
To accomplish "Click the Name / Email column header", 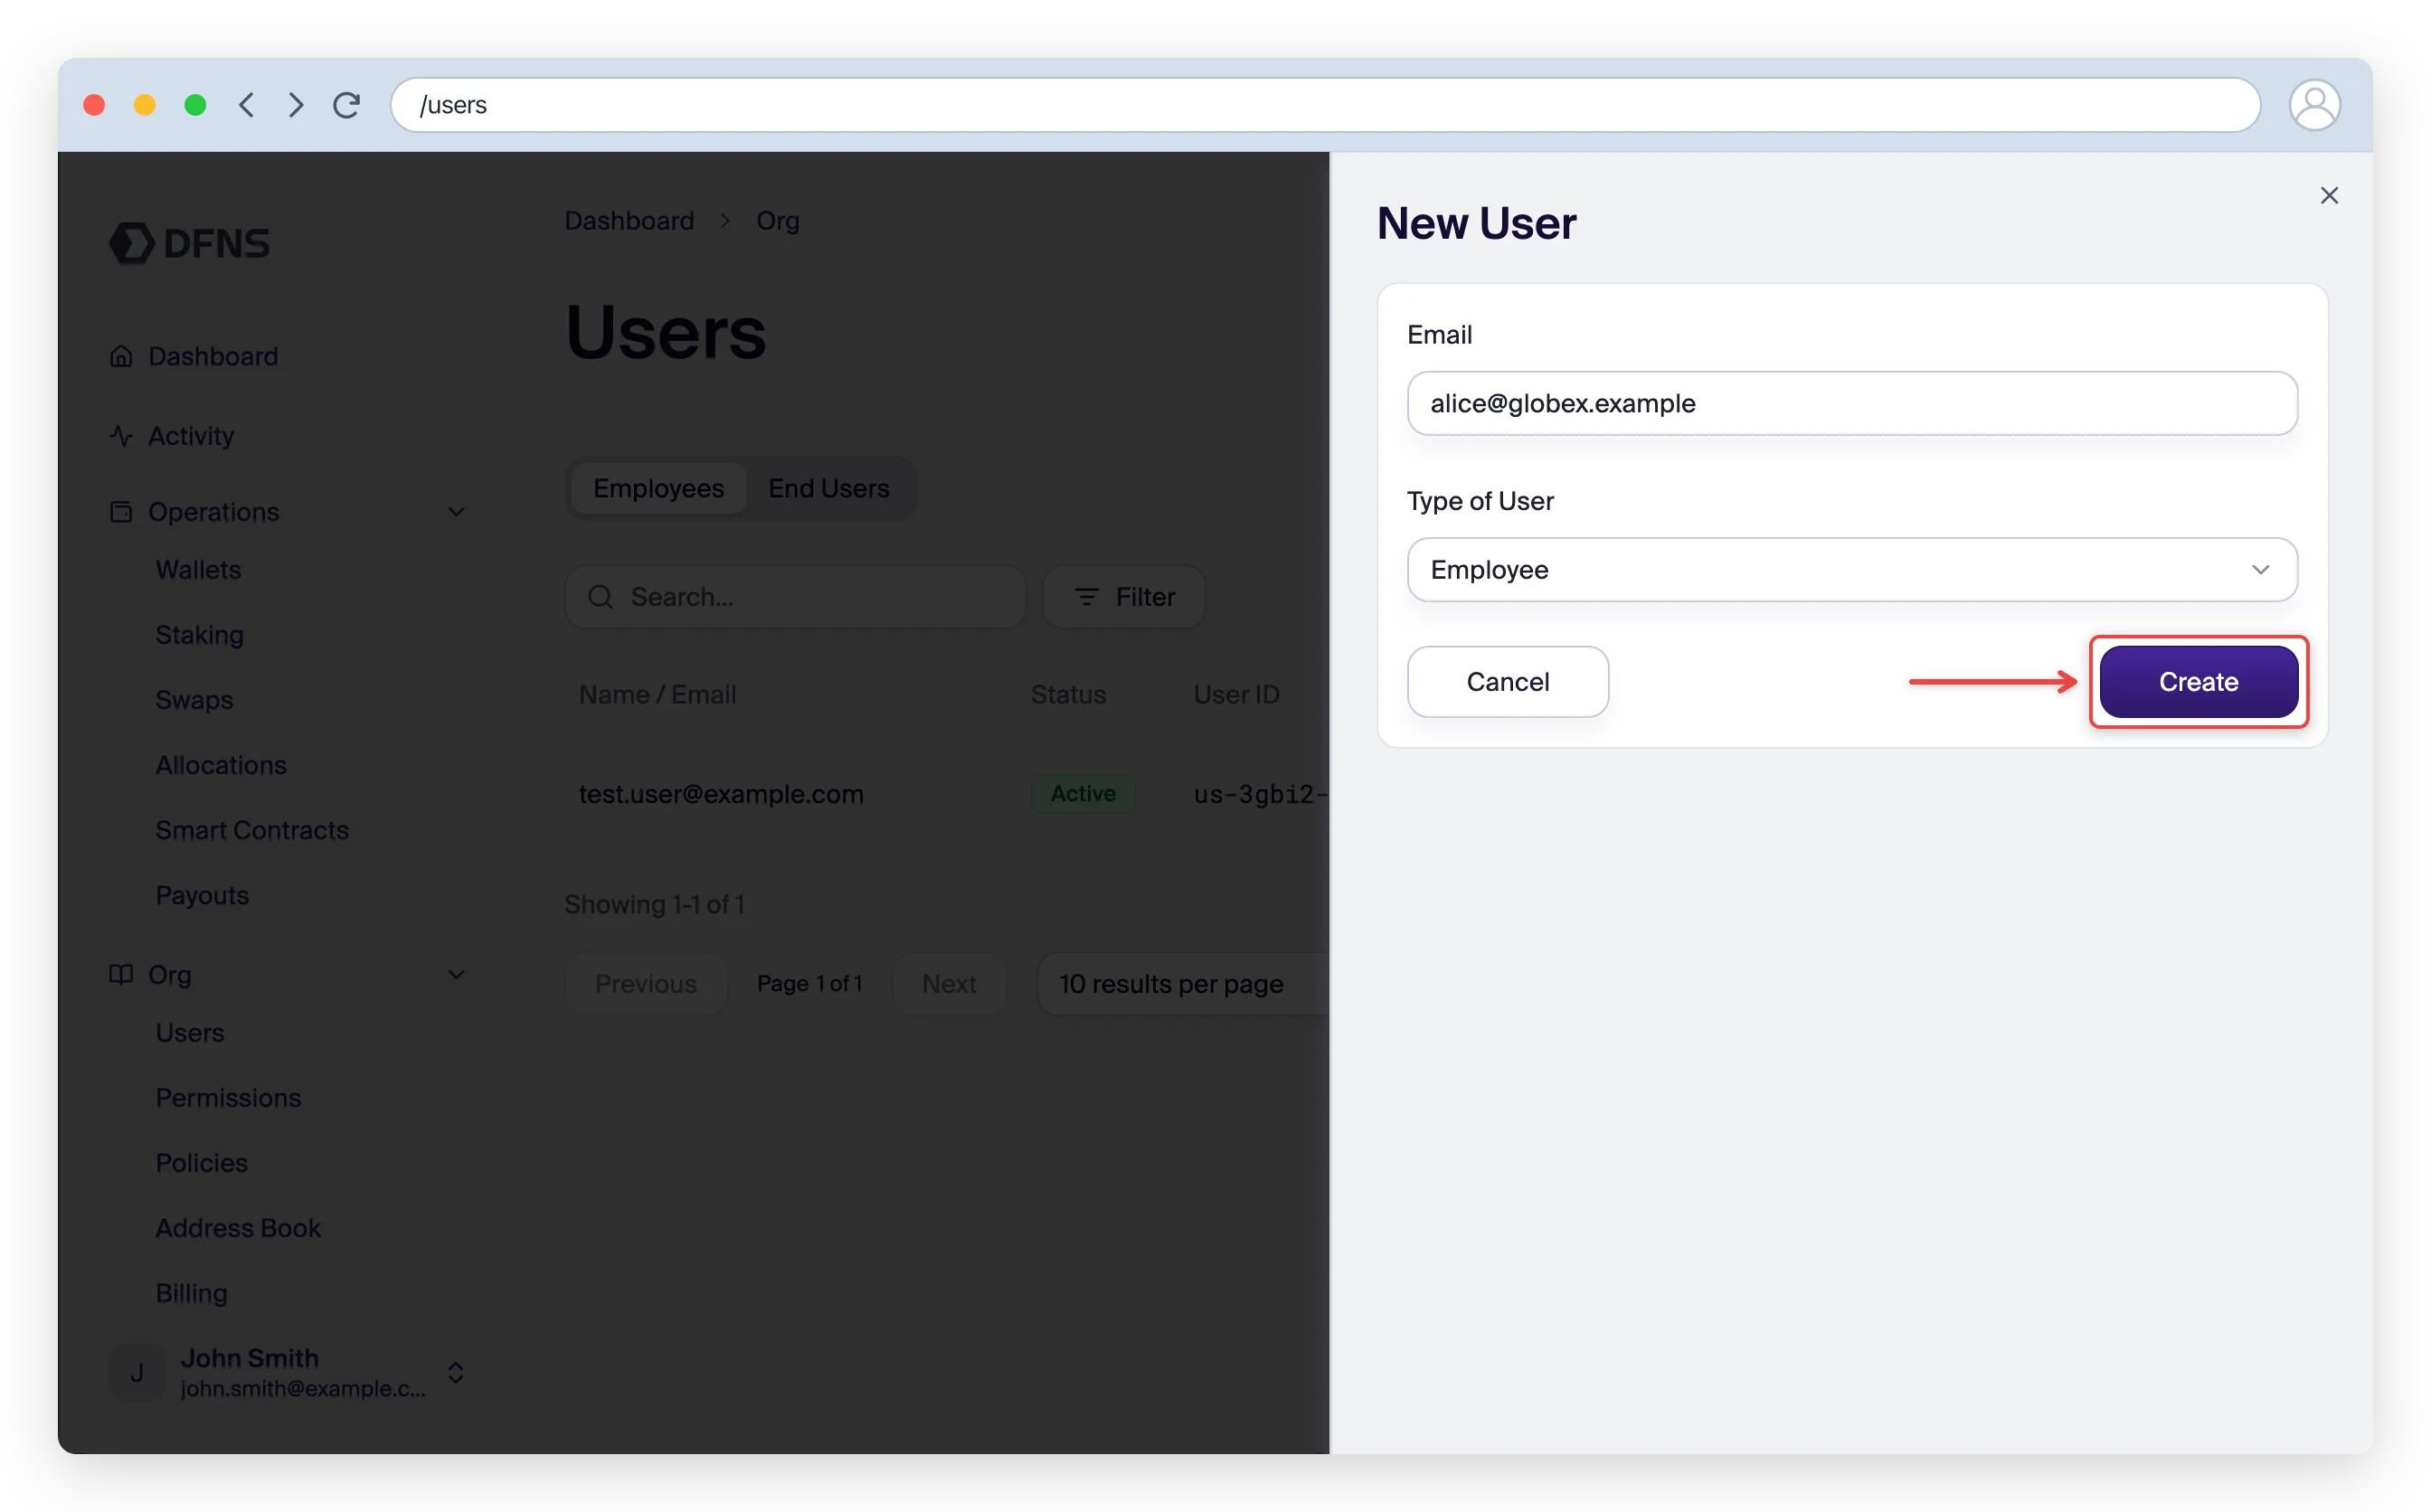I will 657,694.
